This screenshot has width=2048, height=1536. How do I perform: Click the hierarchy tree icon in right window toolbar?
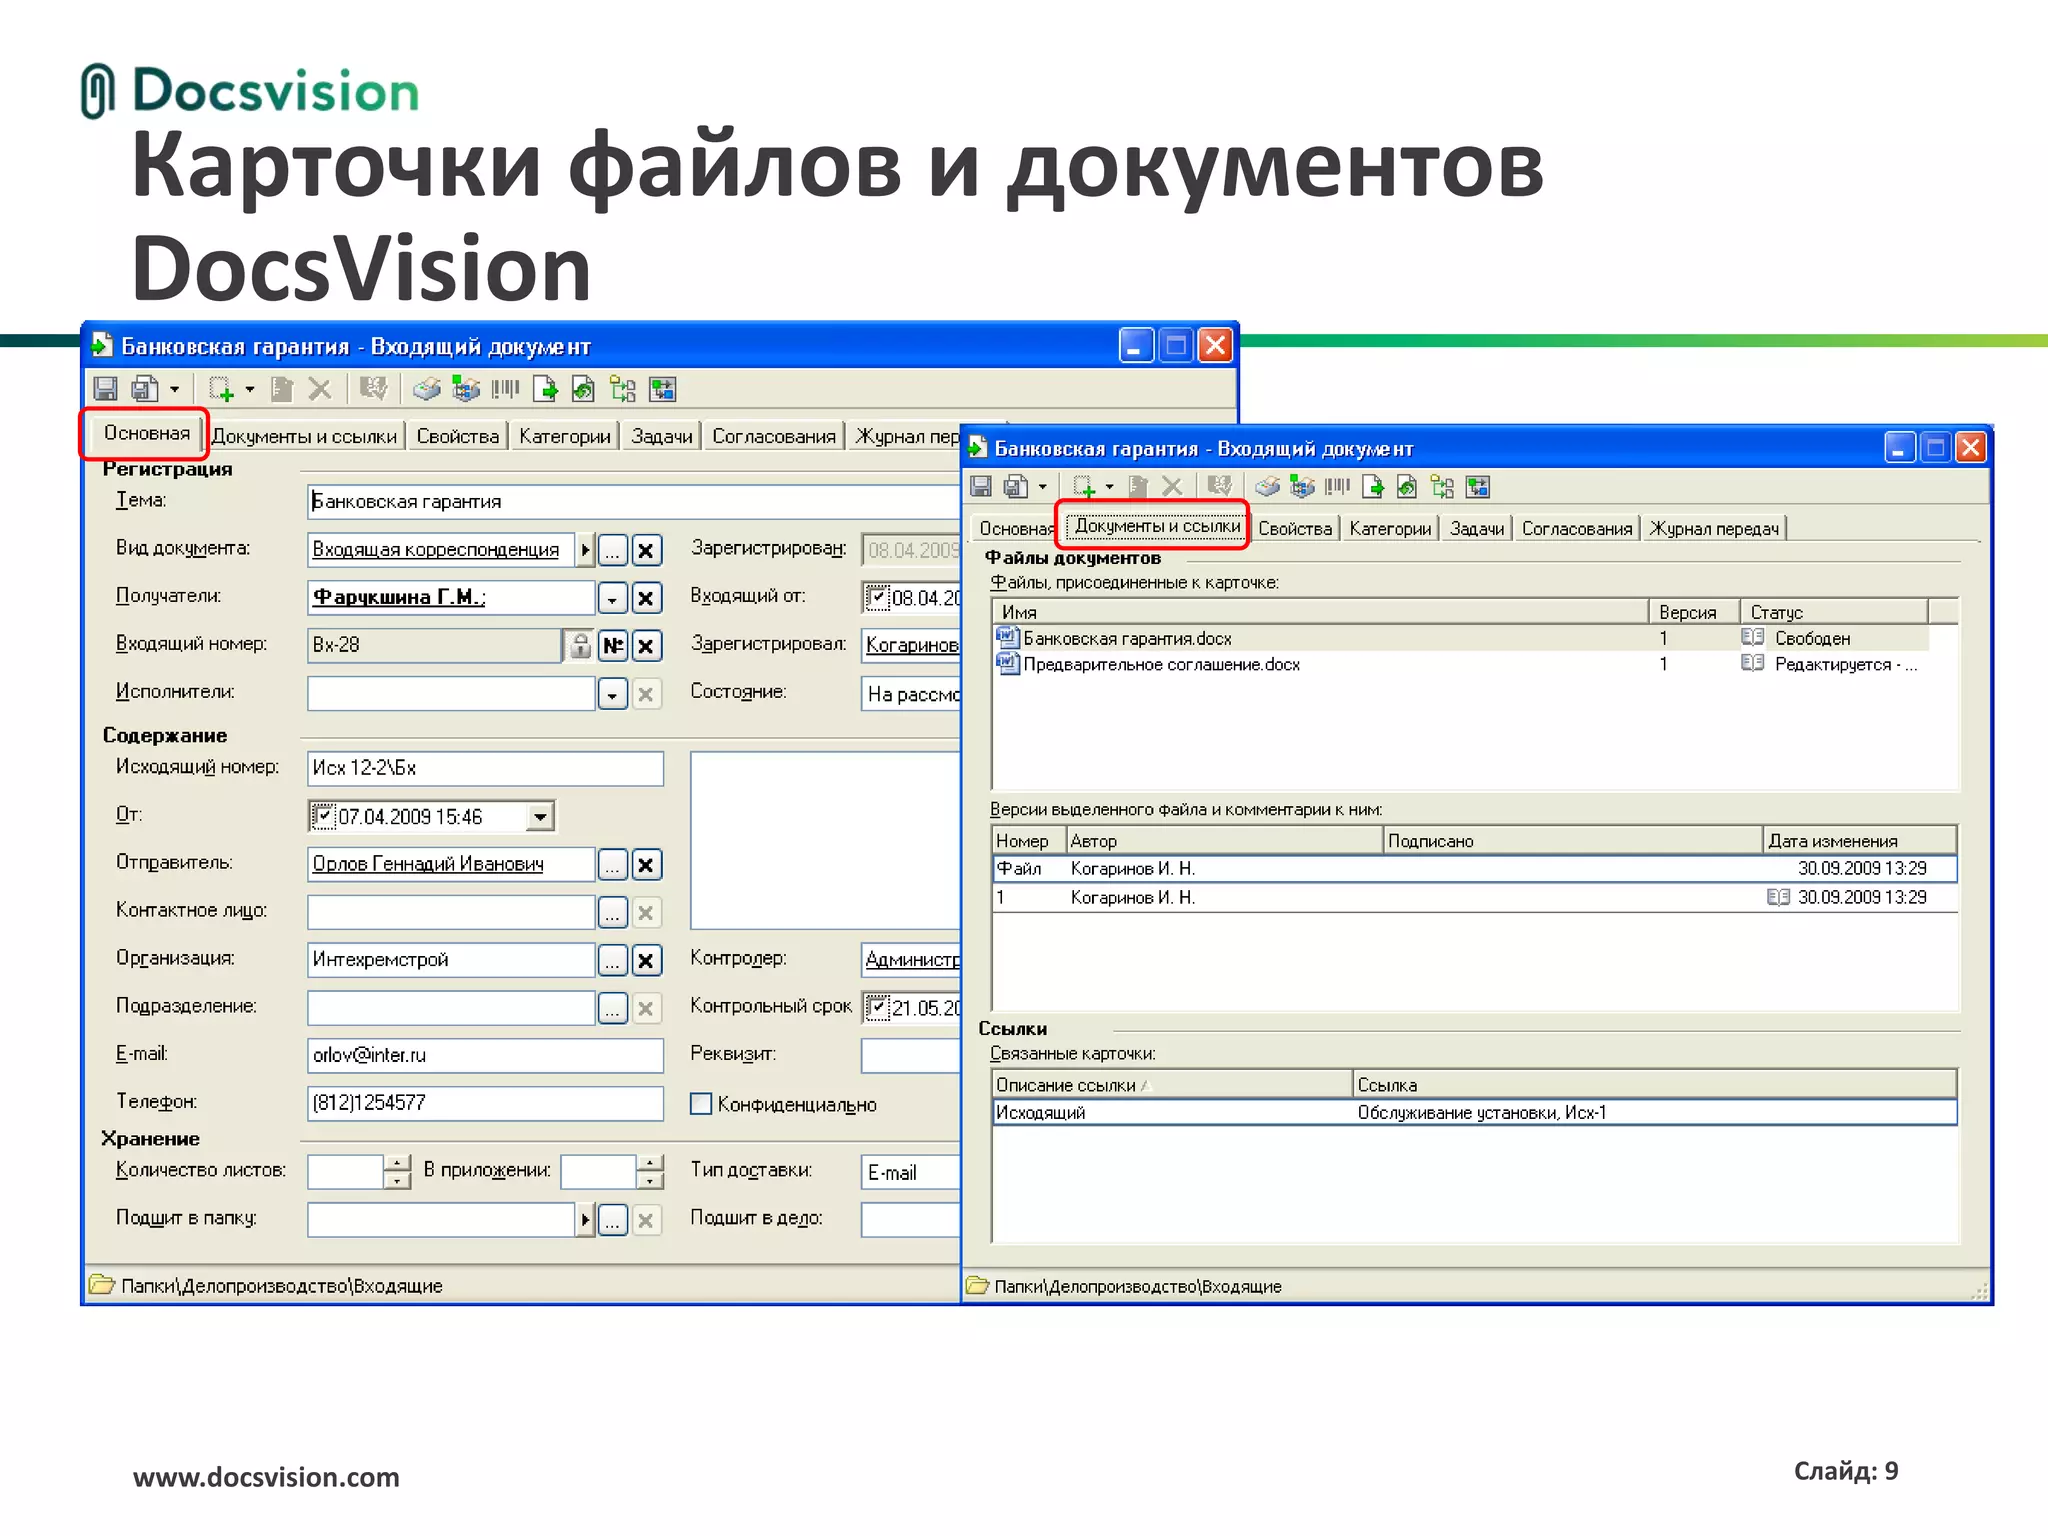pos(1442,486)
